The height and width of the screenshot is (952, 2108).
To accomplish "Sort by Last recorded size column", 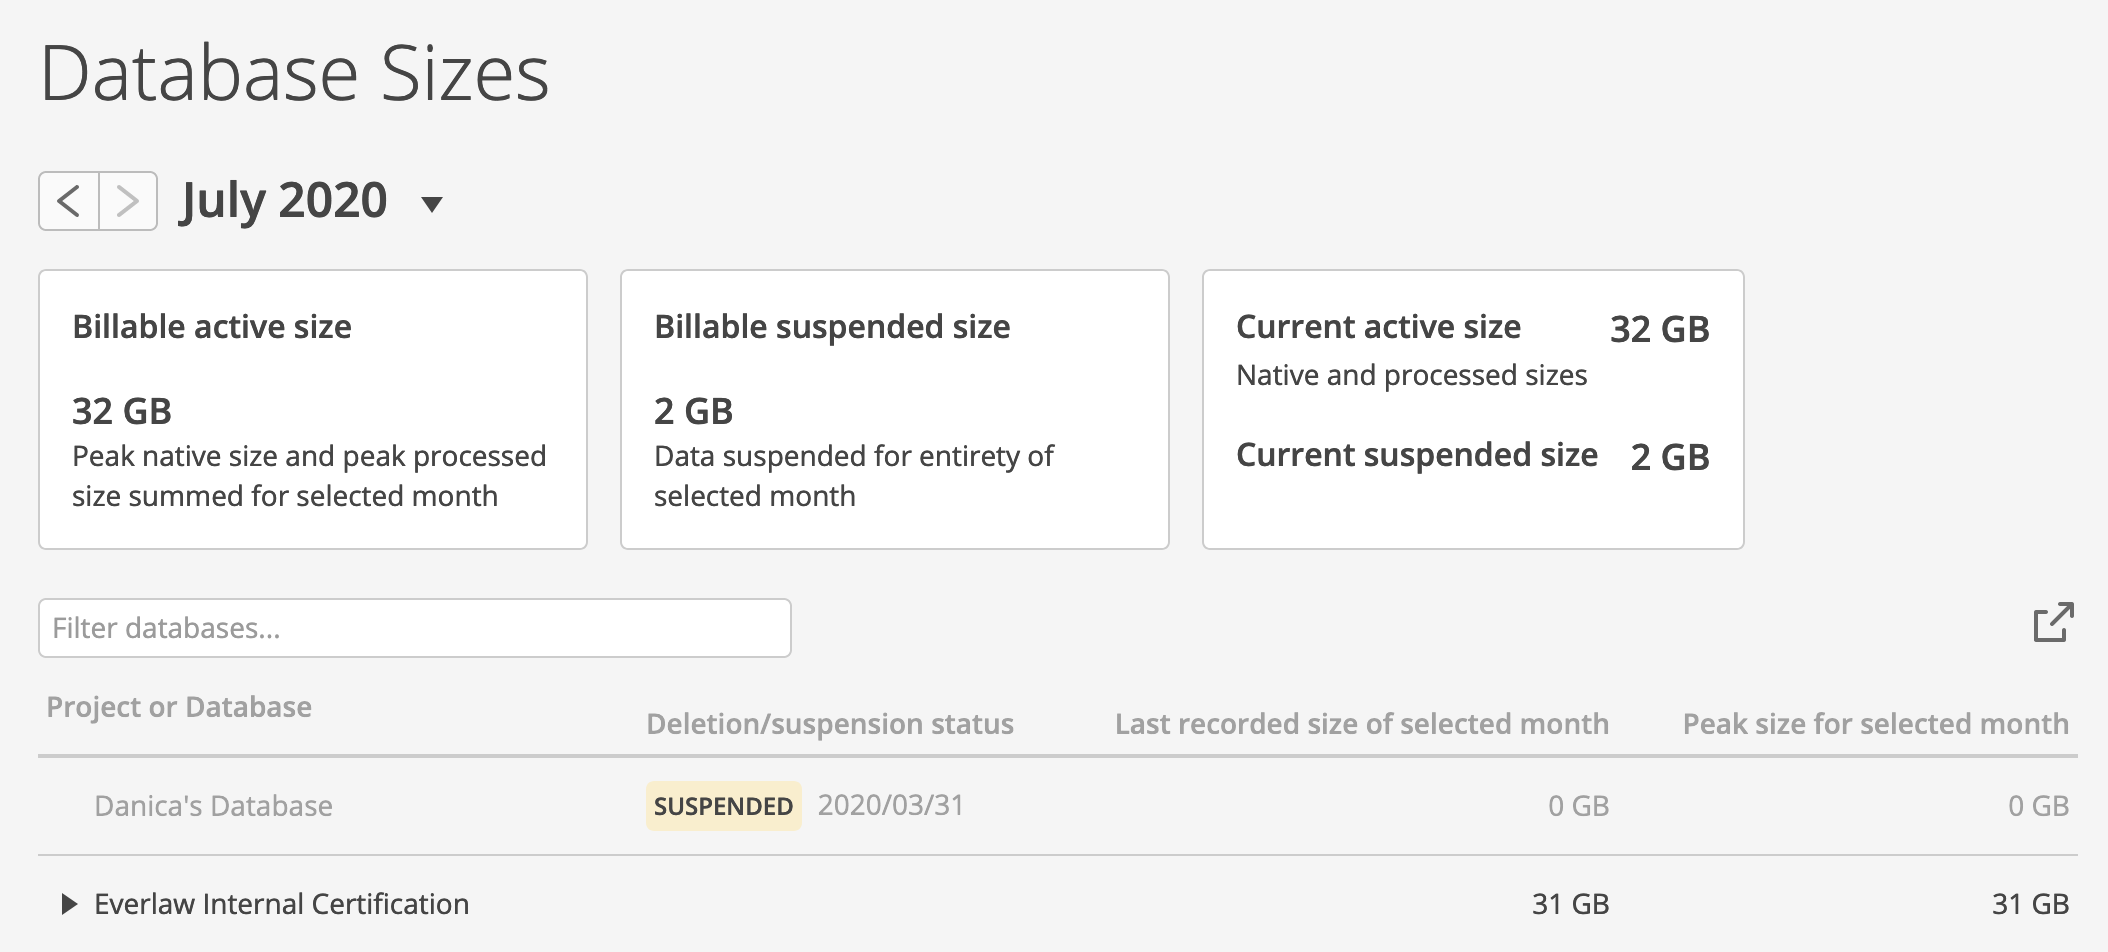I will coord(1362,724).
